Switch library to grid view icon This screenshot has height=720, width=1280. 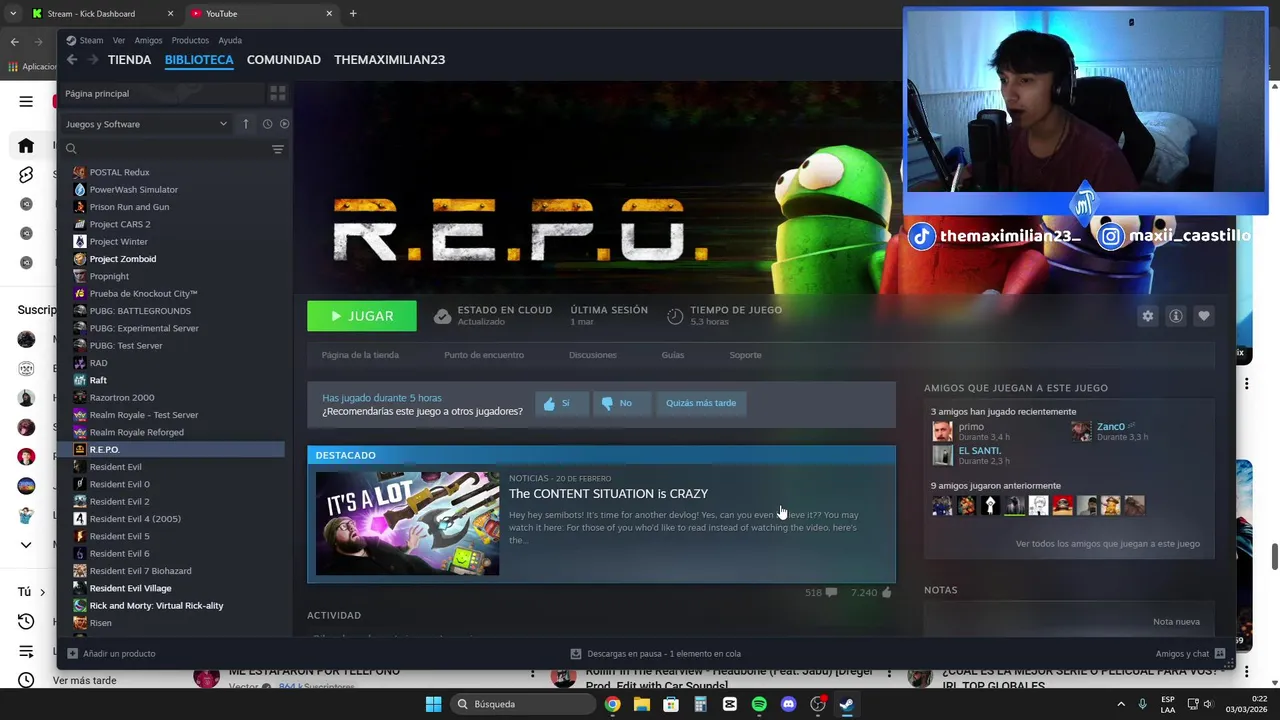pos(278,93)
